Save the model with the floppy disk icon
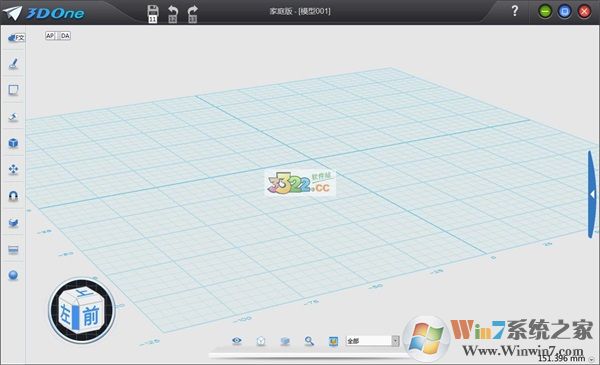The height and width of the screenshot is (365, 600). [x=153, y=13]
